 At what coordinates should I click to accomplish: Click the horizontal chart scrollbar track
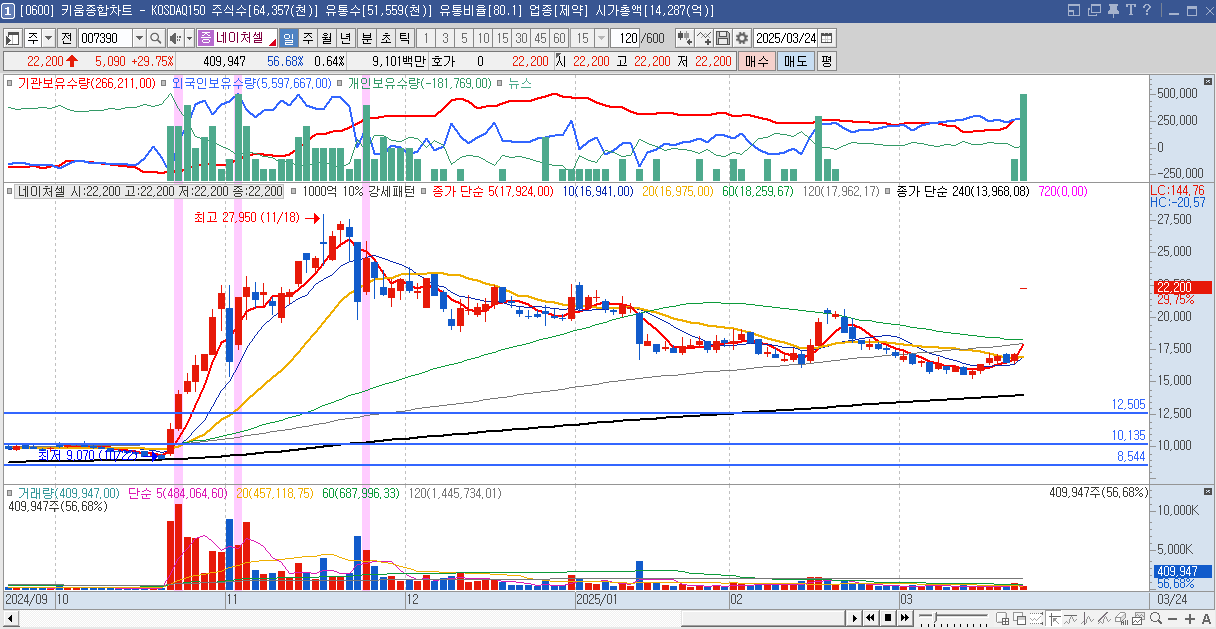[430, 618]
